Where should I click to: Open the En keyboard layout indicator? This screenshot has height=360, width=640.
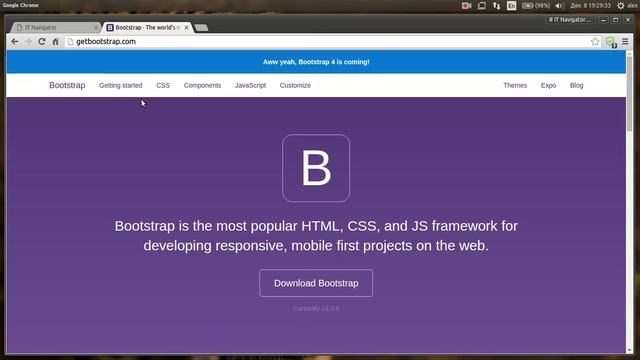coord(511,6)
